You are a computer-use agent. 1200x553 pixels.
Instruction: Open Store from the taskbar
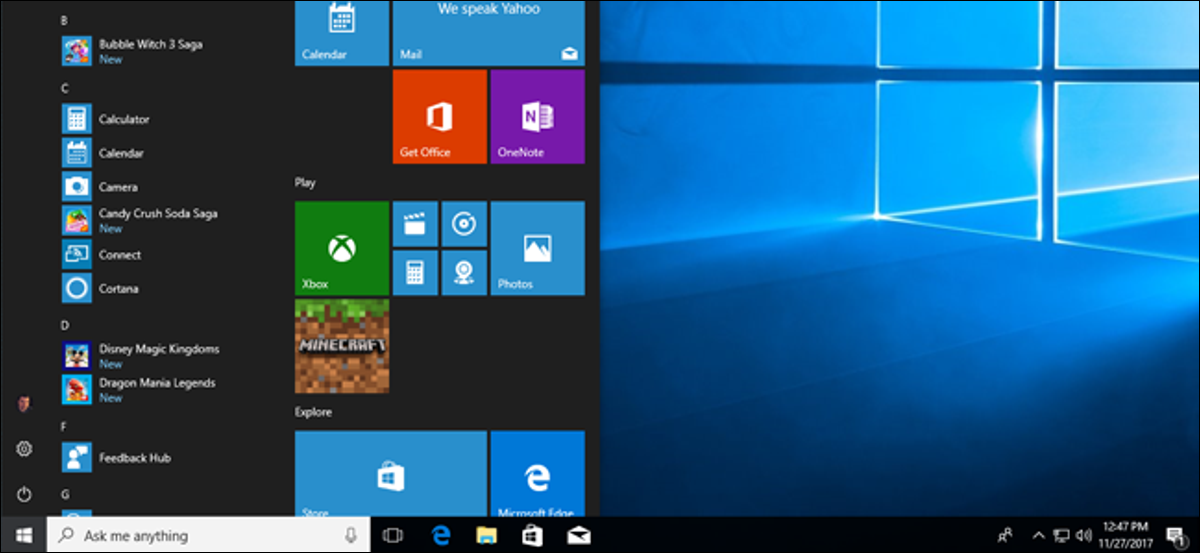click(533, 535)
